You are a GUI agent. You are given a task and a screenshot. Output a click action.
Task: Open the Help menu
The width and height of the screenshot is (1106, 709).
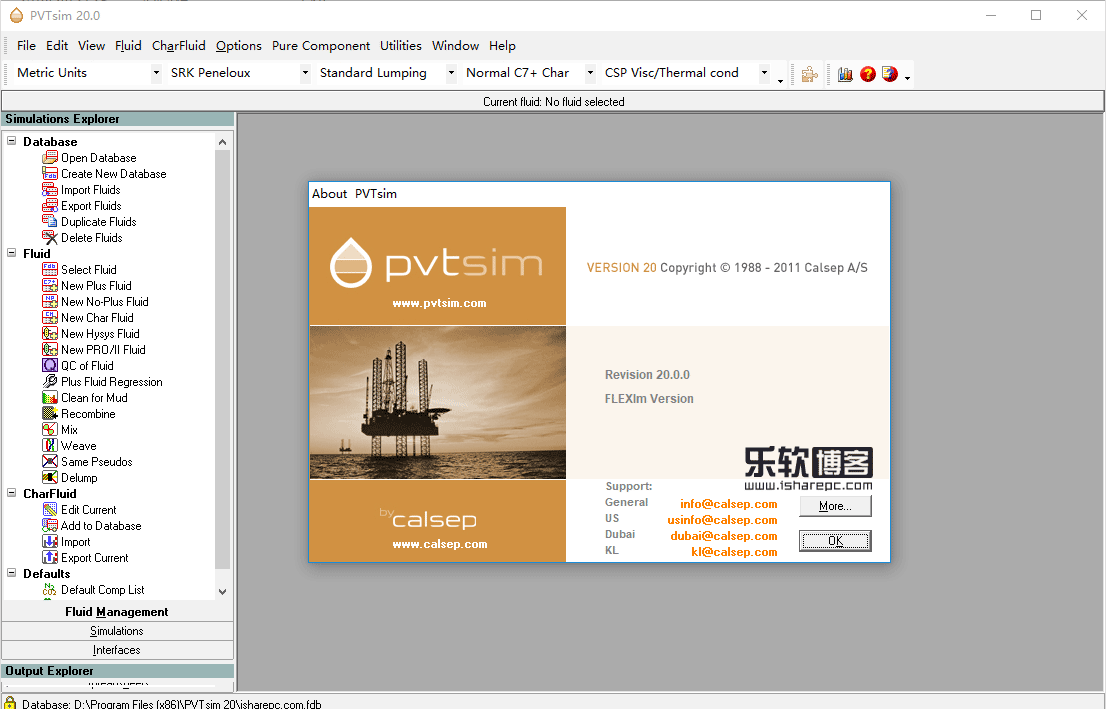(x=502, y=46)
